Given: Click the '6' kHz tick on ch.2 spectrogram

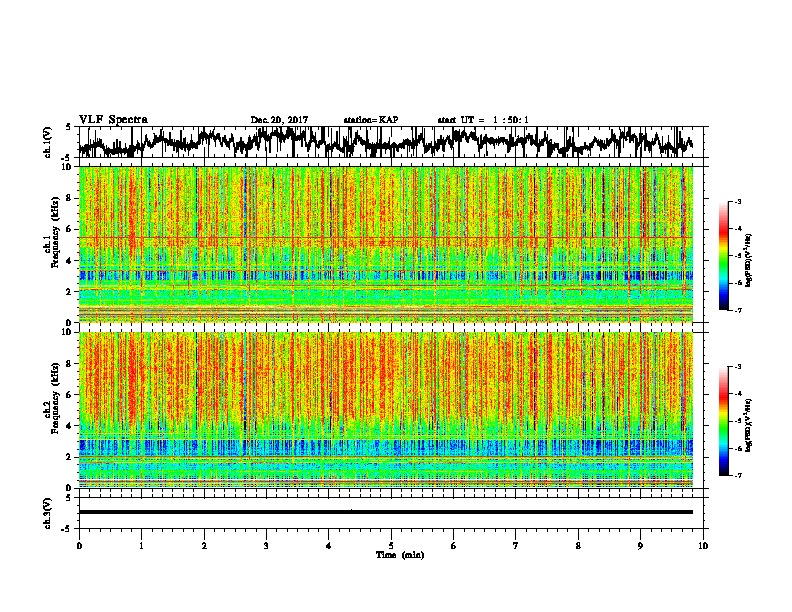Looking at the screenshot, I should click(x=70, y=394).
